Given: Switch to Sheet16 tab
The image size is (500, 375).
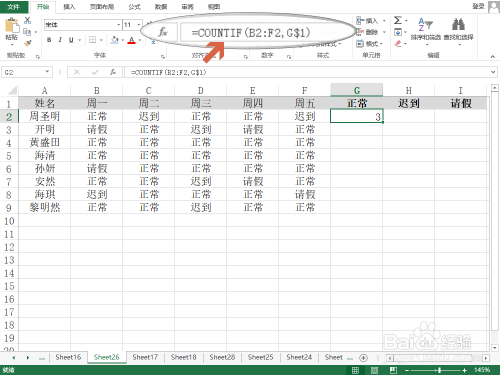Looking at the screenshot, I should pyautogui.click(x=68, y=357).
